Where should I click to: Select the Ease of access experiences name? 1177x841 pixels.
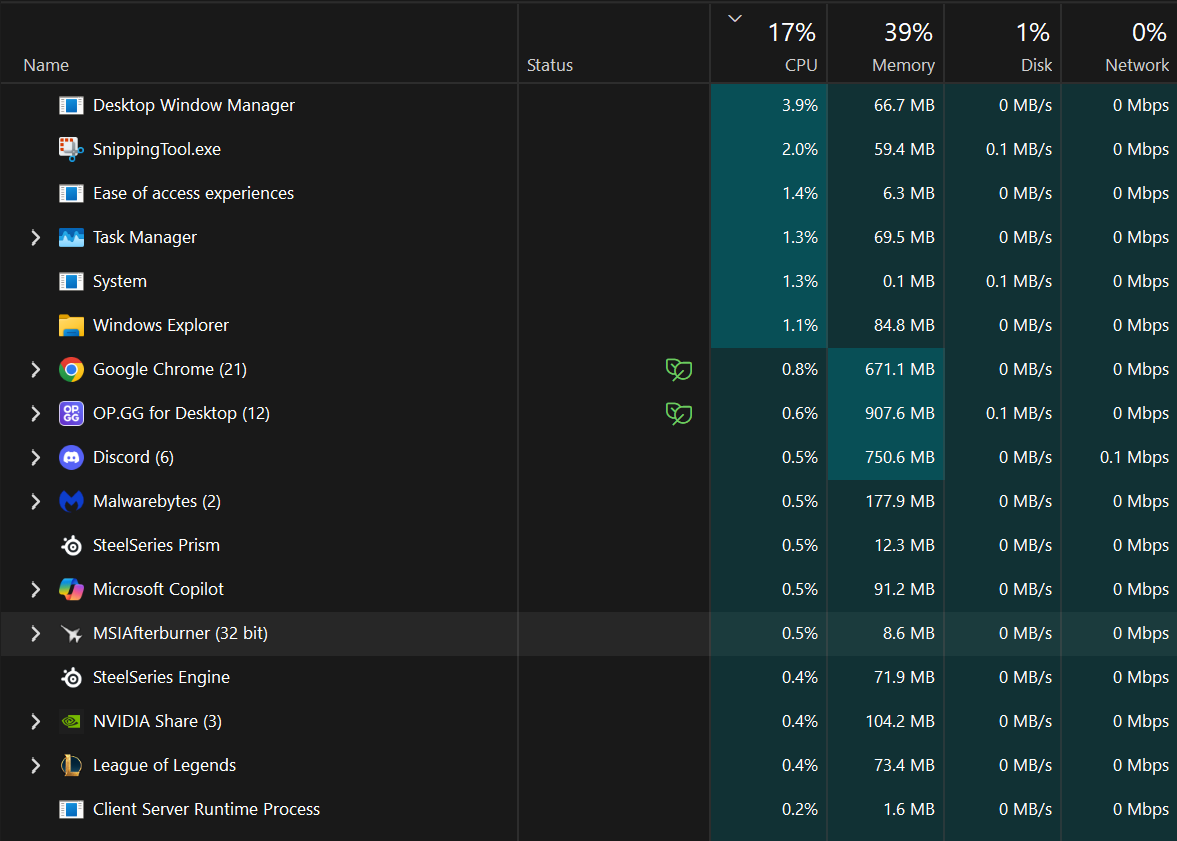coord(193,193)
